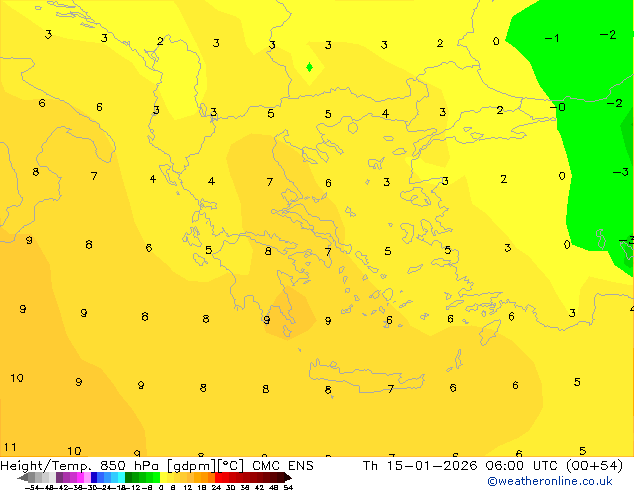Select the cyan legend swatch

pos(121,477)
